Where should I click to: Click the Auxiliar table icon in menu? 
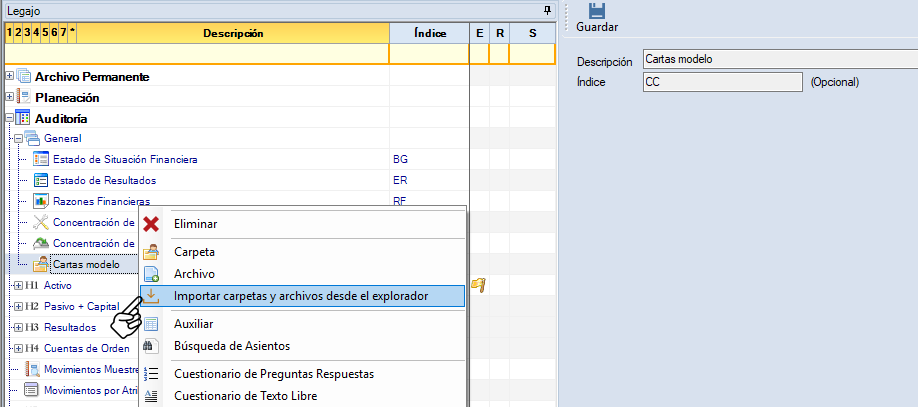click(151, 324)
